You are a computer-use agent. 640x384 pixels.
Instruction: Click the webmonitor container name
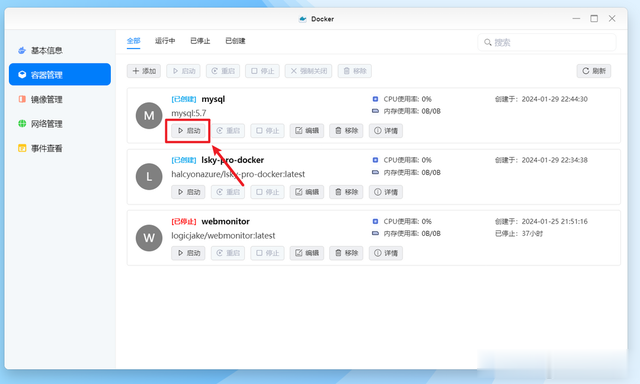coord(225,221)
